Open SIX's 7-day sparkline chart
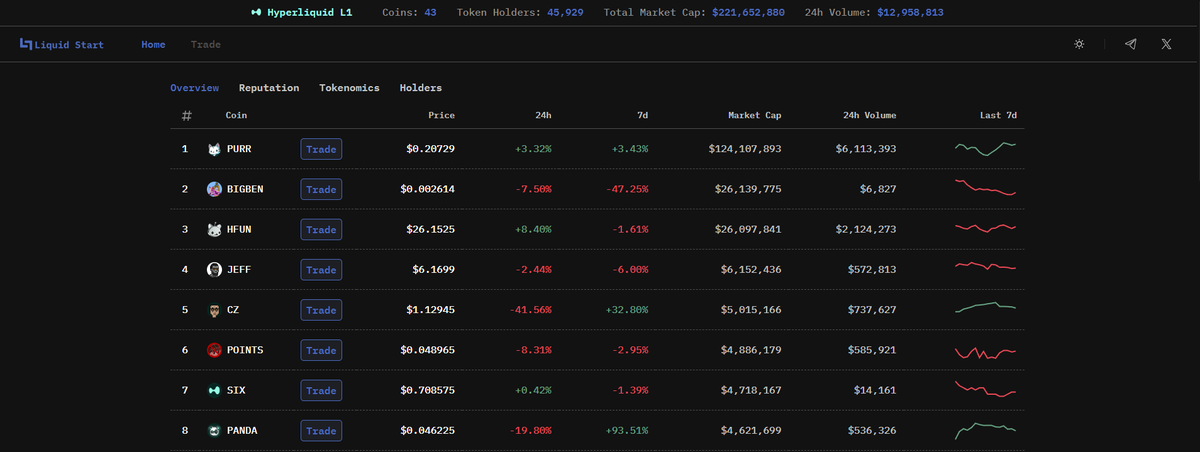 986,389
